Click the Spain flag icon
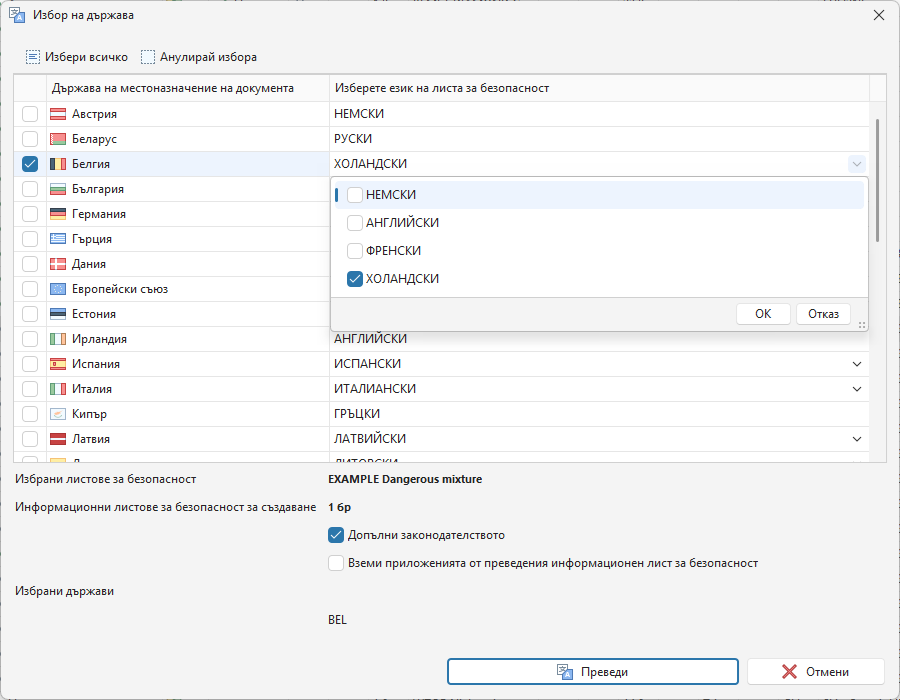900x700 pixels. tap(58, 364)
